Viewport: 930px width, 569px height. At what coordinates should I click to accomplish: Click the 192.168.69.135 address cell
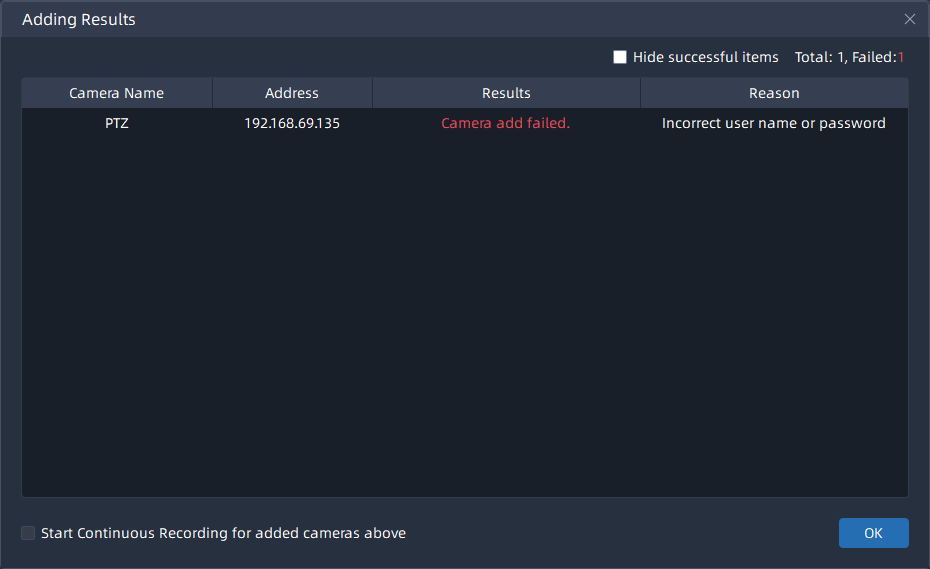coord(292,124)
